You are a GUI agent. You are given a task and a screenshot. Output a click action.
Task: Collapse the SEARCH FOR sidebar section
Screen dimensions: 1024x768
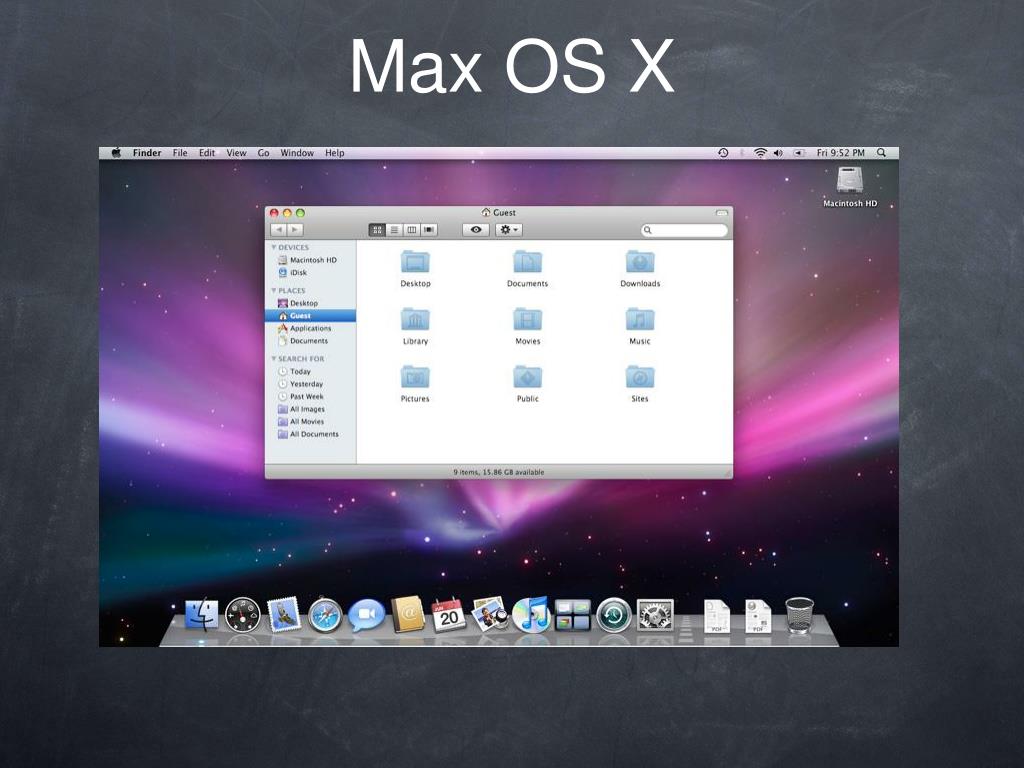274,359
